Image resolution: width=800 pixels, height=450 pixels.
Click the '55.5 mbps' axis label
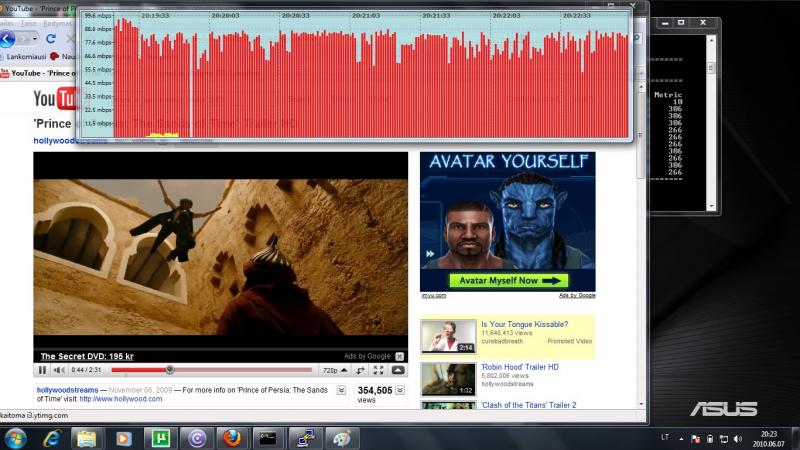[x=98, y=69]
